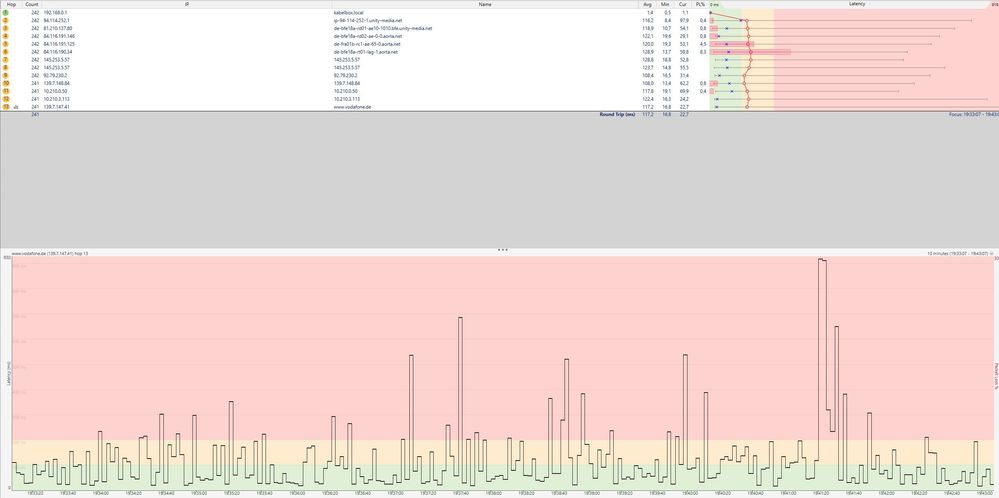Sort by the Hop column header
Image resolution: width=999 pixels, height=498 pixels.
11,4
